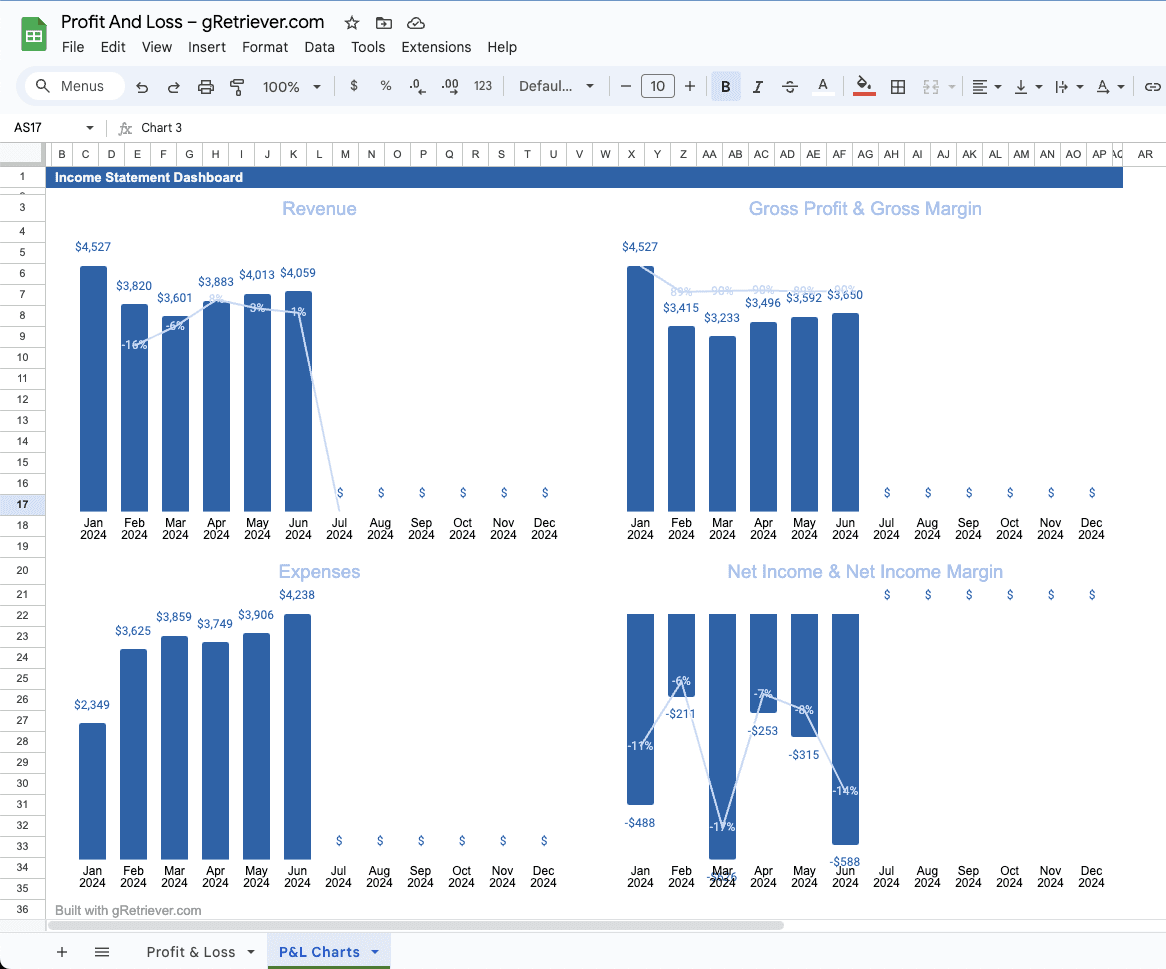Increase decimal places
Viewport: 1166px width, 969px height.
[450, 86]
